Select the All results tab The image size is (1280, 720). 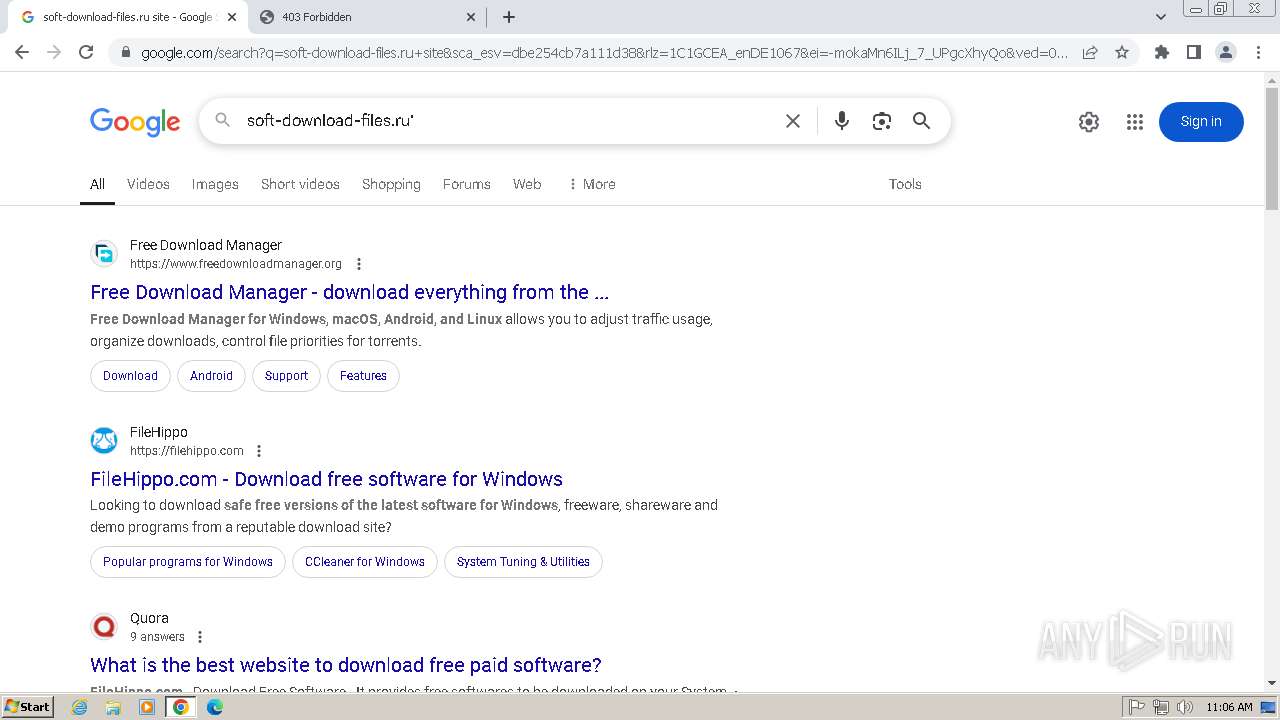tap(97, 184)
